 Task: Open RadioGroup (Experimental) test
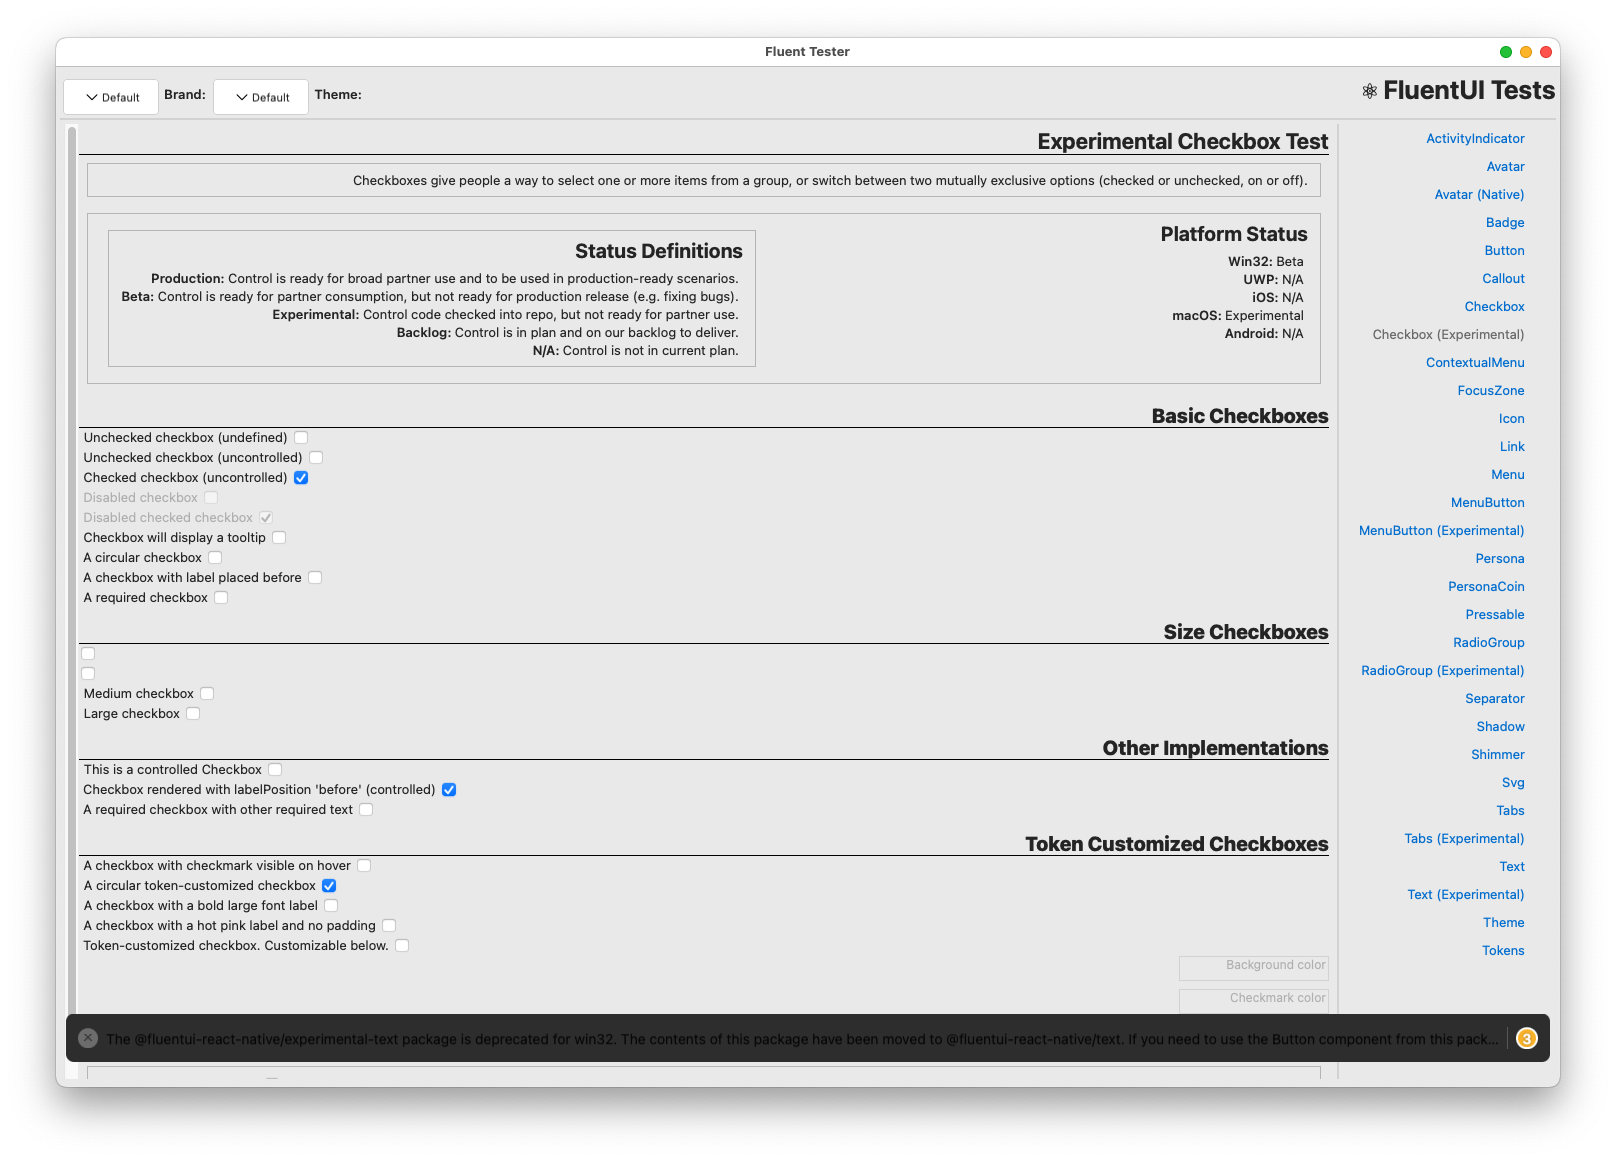[1442, 670]
